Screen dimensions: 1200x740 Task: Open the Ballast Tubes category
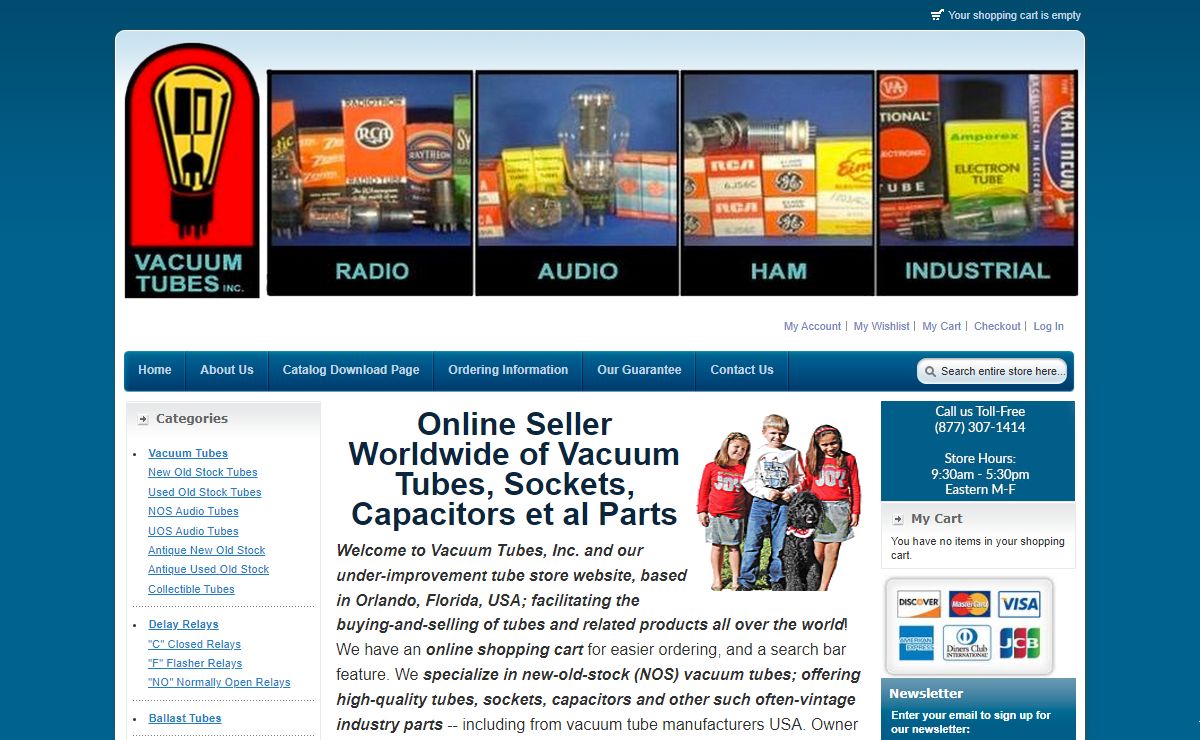point(185,718)
